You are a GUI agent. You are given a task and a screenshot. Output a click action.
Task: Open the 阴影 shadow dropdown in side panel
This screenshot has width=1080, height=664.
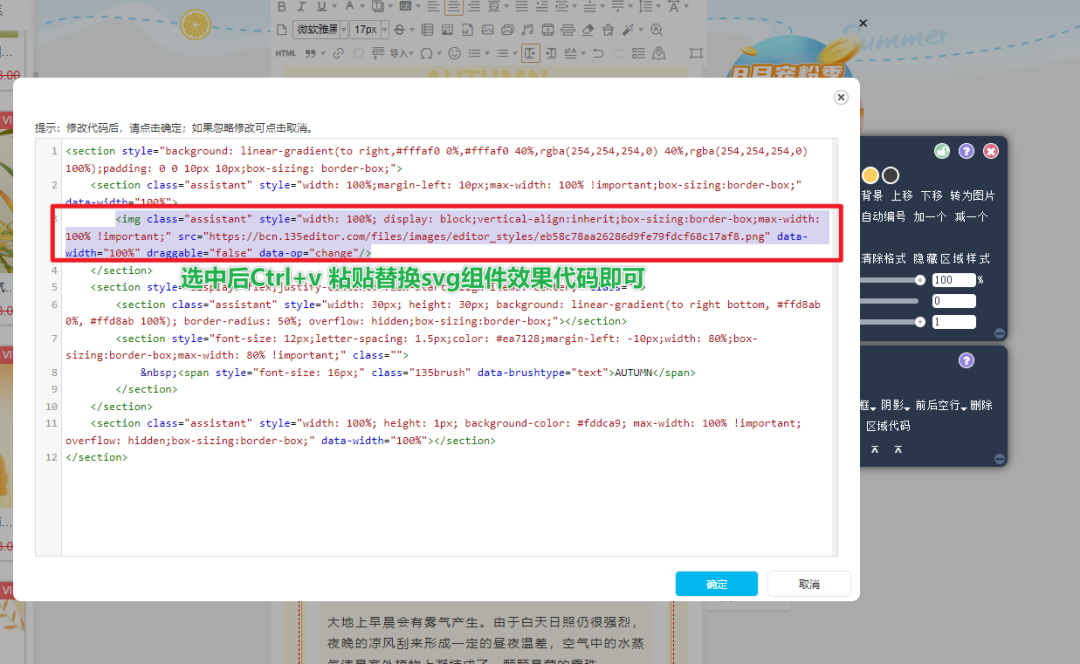[x=895, y=405]
